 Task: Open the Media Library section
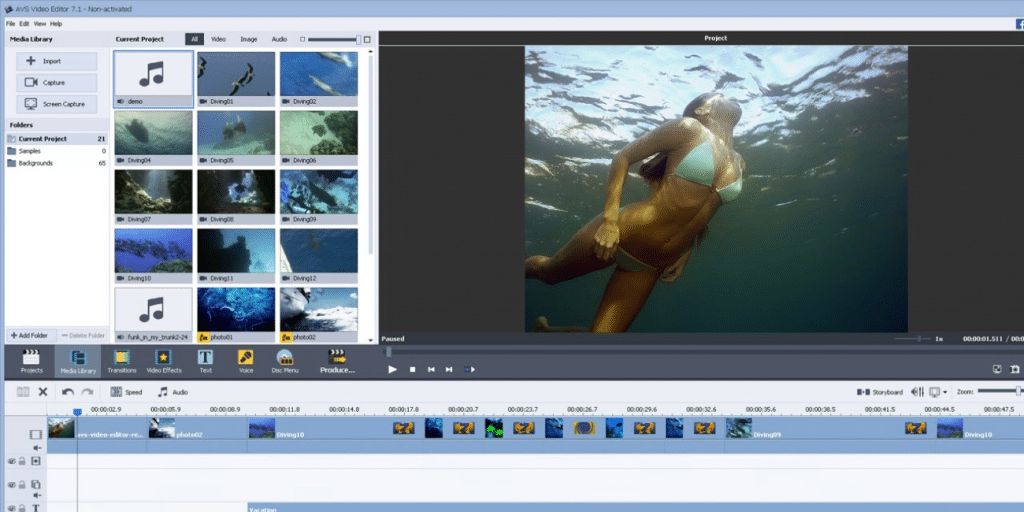(78, 361)
